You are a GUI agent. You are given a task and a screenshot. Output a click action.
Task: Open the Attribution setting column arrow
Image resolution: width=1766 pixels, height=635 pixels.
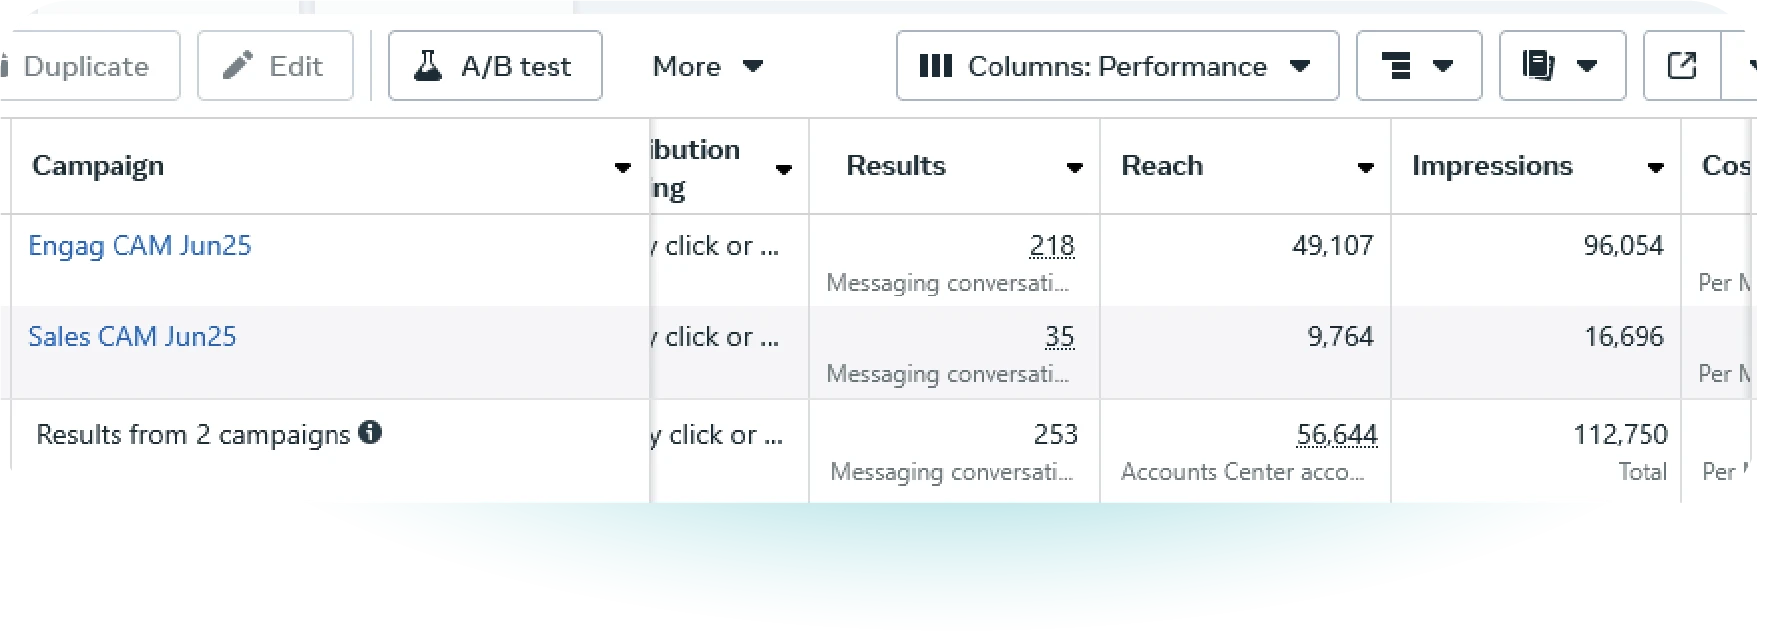pyautogui.click(x=784, y=170)
